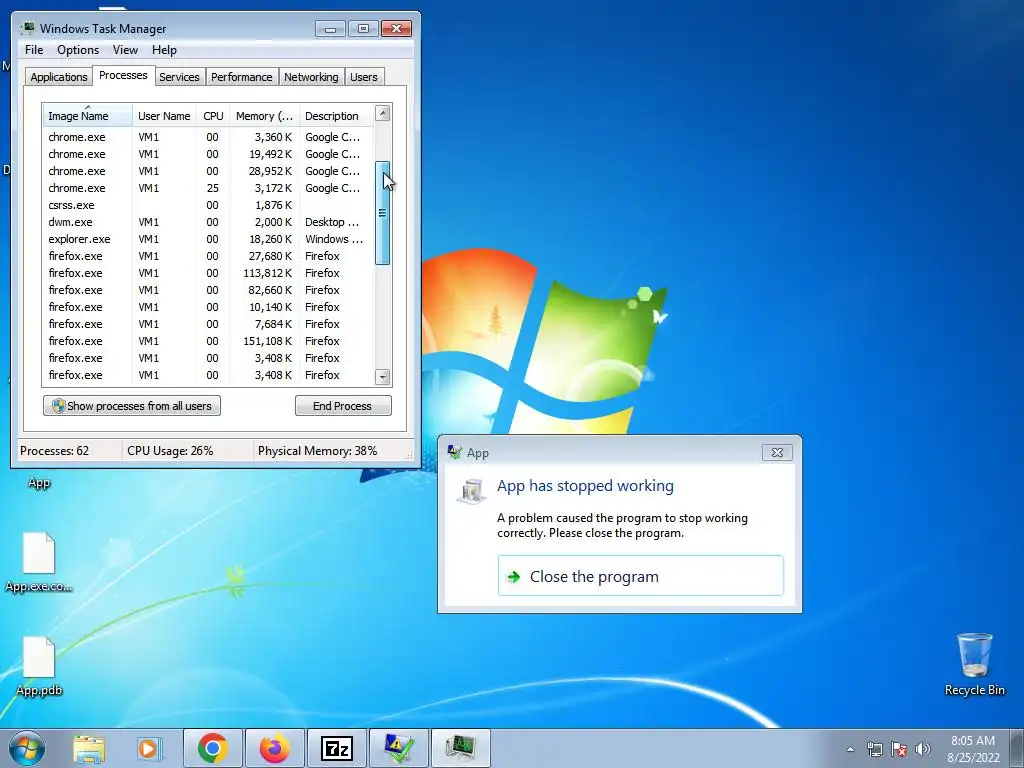Select Recycle Bin desktop icon
The width and height of the screenshot is (1024, 768).
[x=974, y=664]
